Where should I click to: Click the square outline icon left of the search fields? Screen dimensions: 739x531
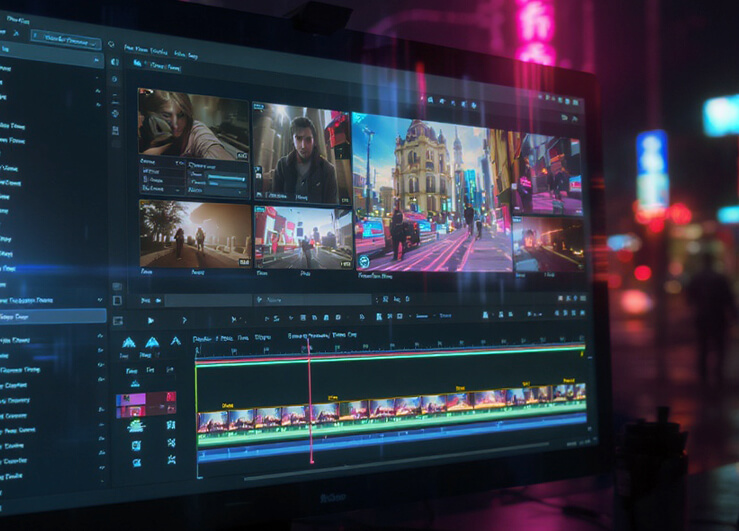point(117,300)
